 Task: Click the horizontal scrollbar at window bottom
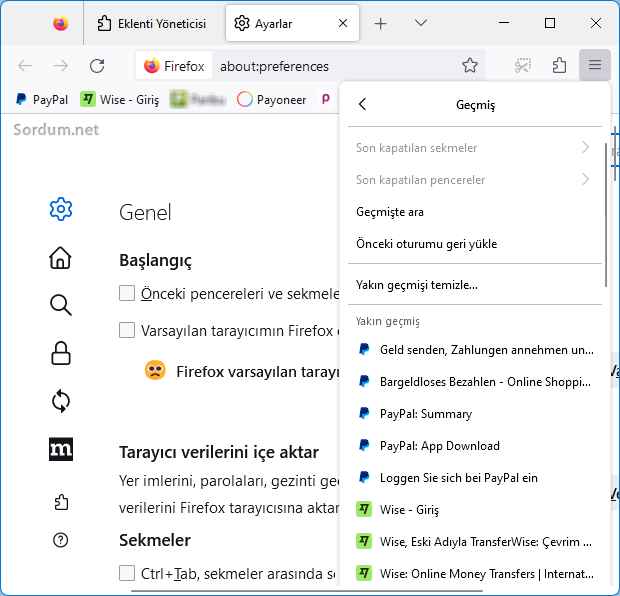coord(306,591)
